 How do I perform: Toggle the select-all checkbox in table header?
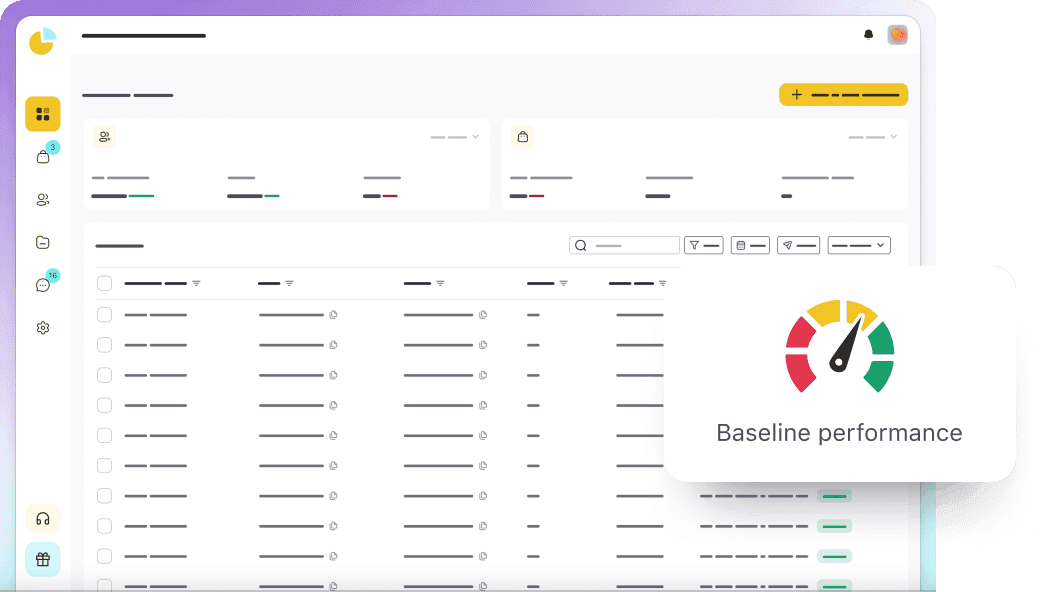click(105, 283)
